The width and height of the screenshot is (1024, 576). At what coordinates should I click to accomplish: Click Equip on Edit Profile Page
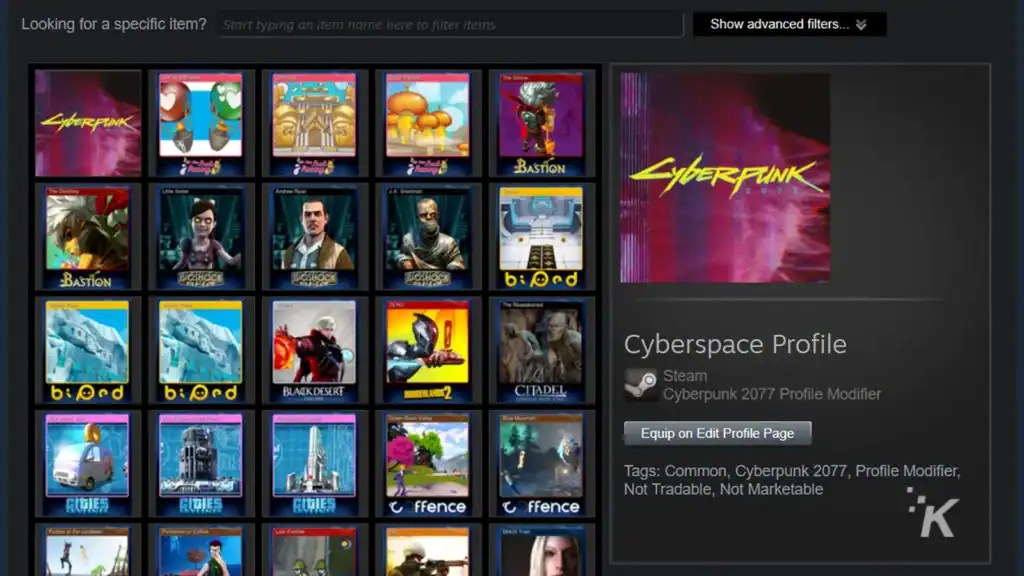[717, 433]
